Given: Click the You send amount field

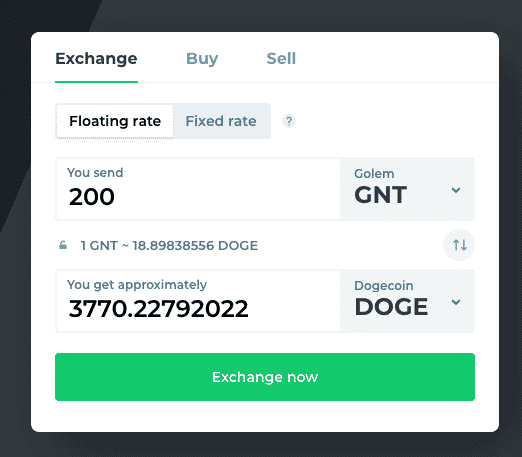Looking at the screenshot, I should click(x=198, y=189).
